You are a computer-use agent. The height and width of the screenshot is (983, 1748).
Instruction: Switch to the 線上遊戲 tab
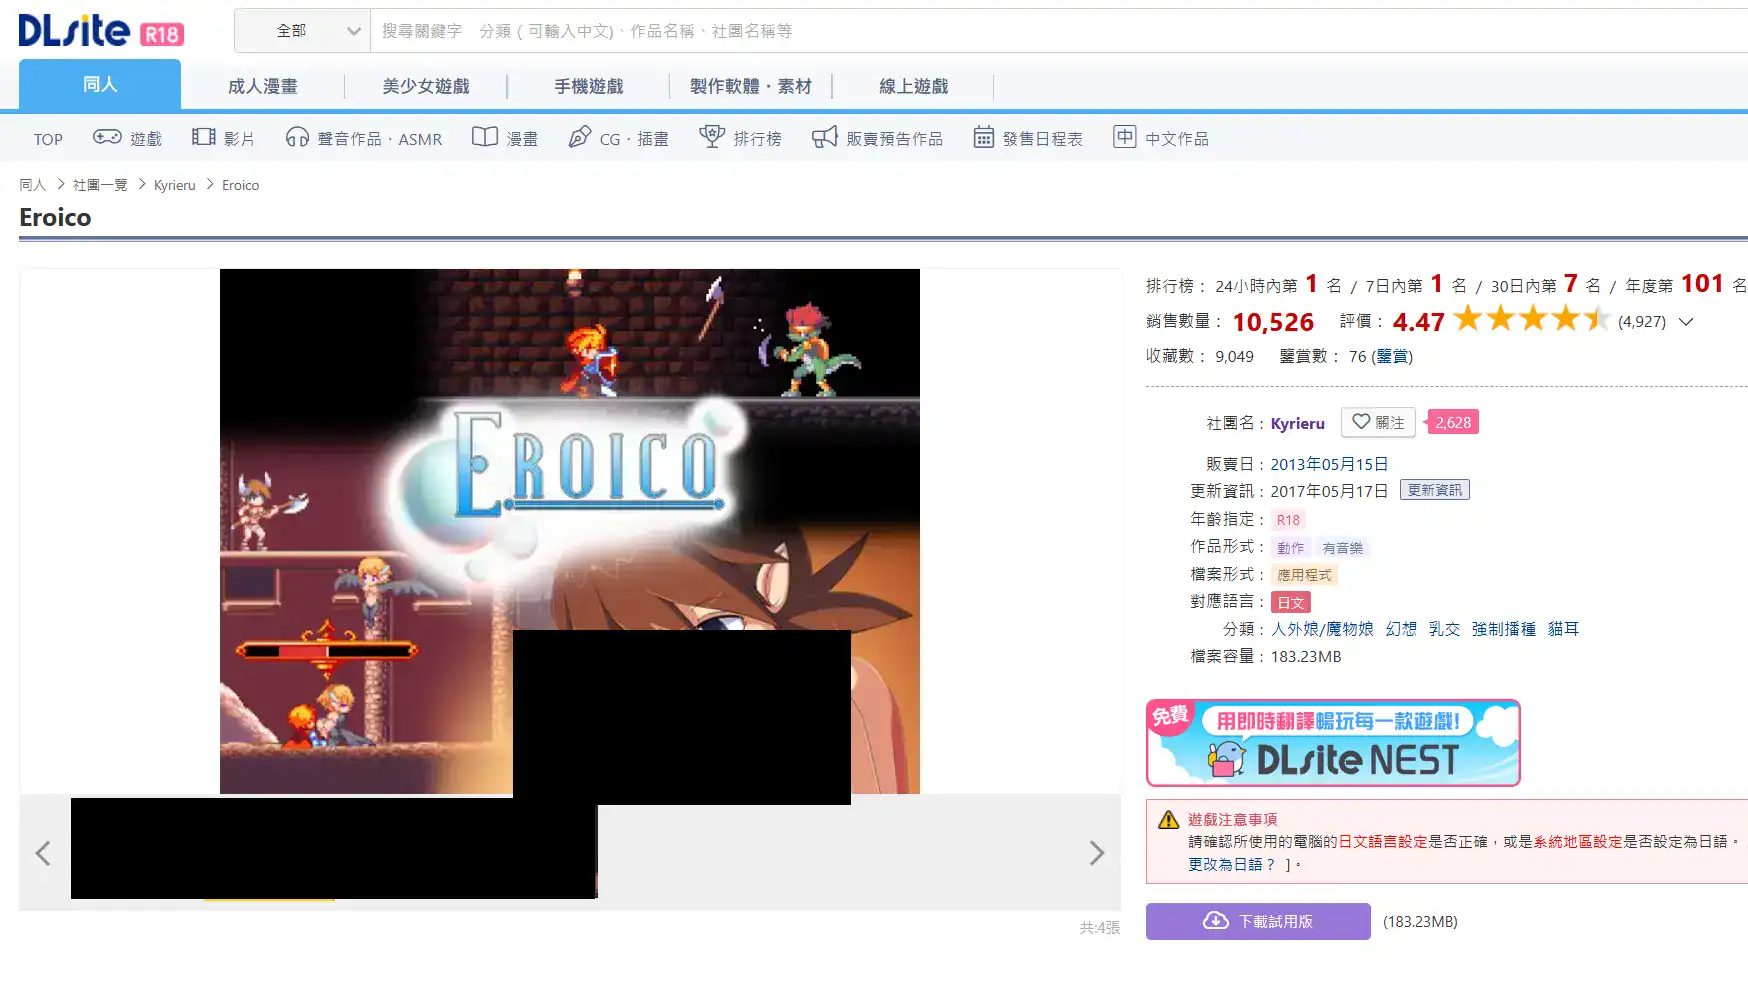pyautogui.click(x=914, y=86)
